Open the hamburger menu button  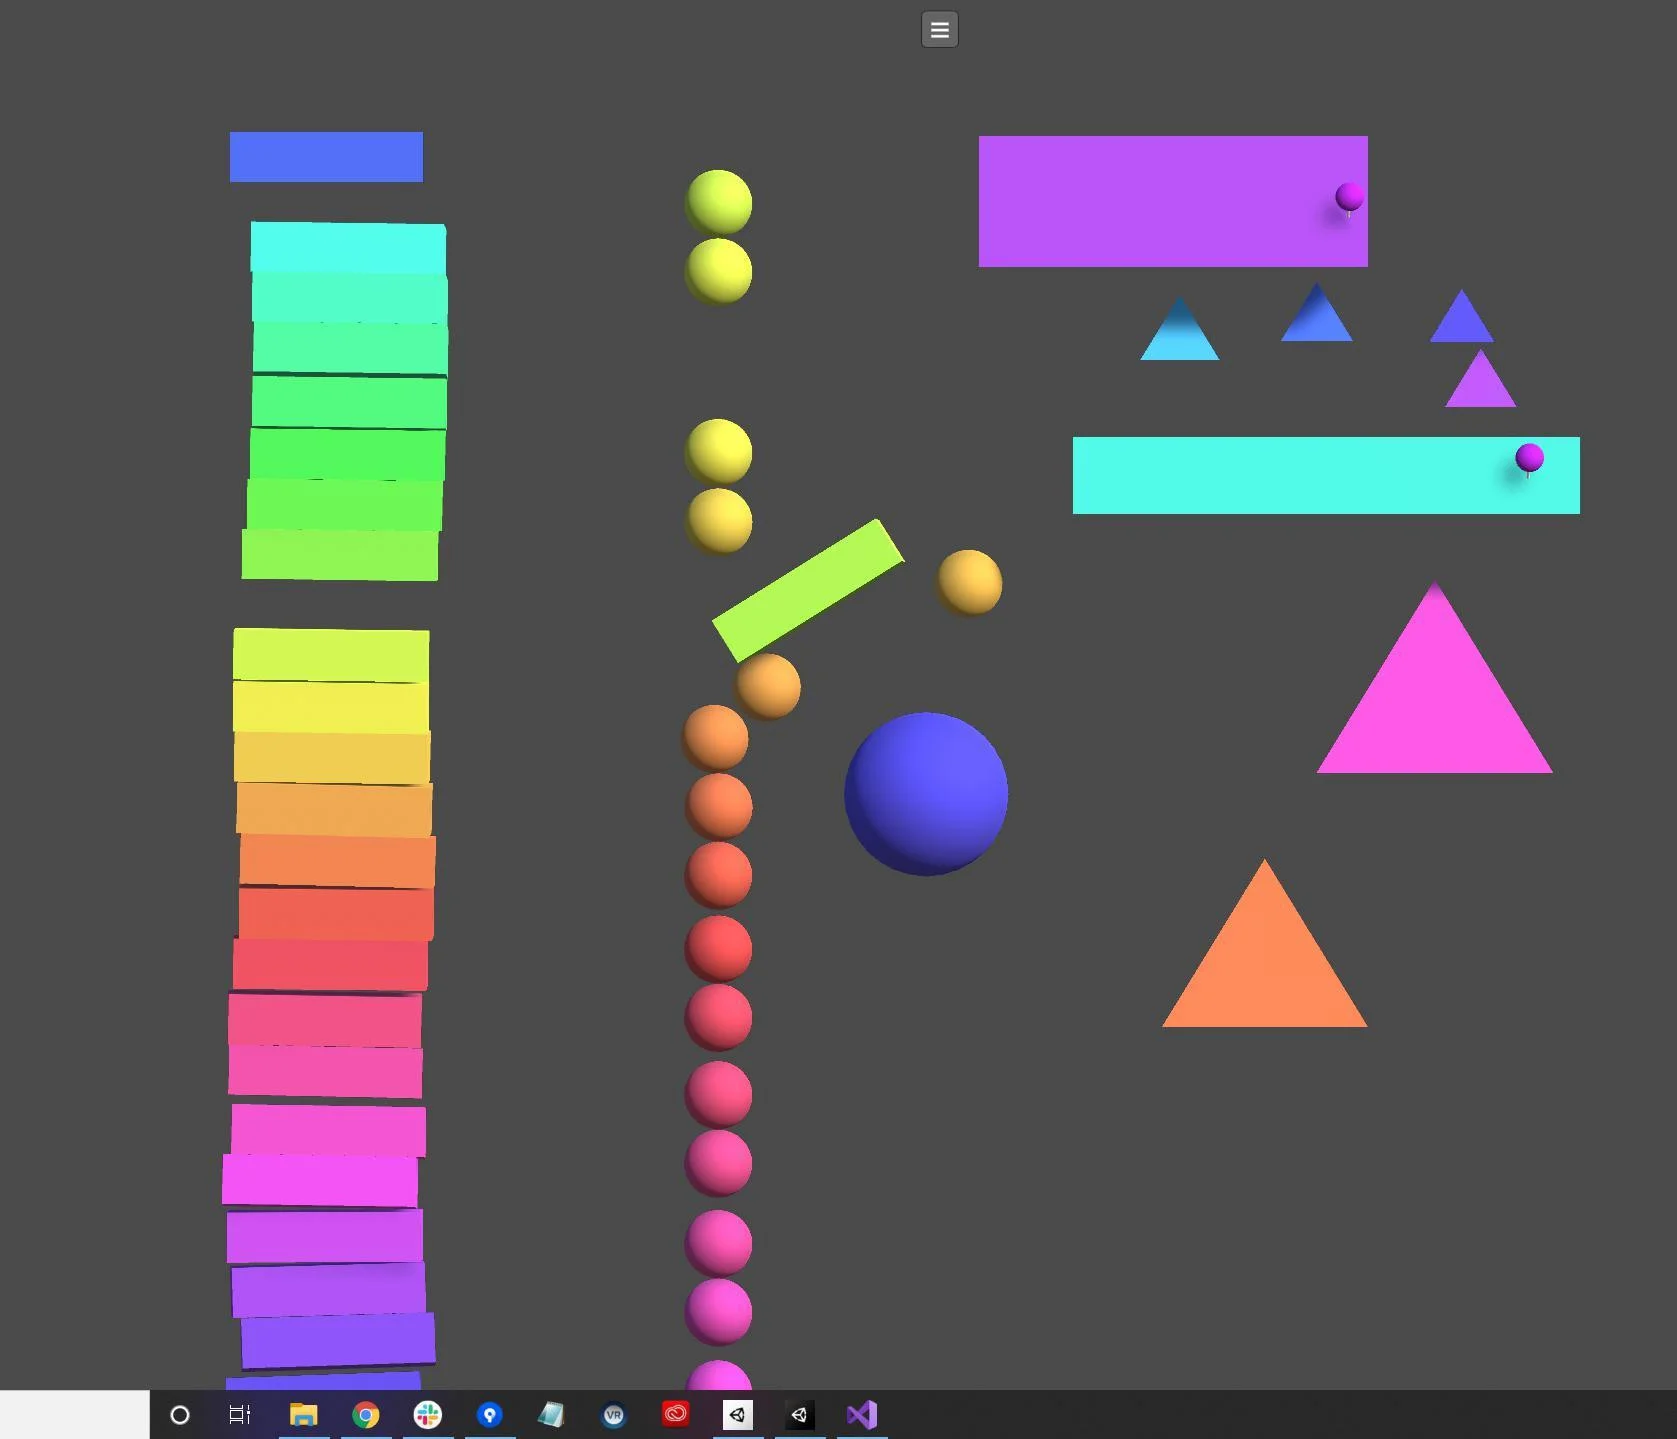click(x=939, y=30)
